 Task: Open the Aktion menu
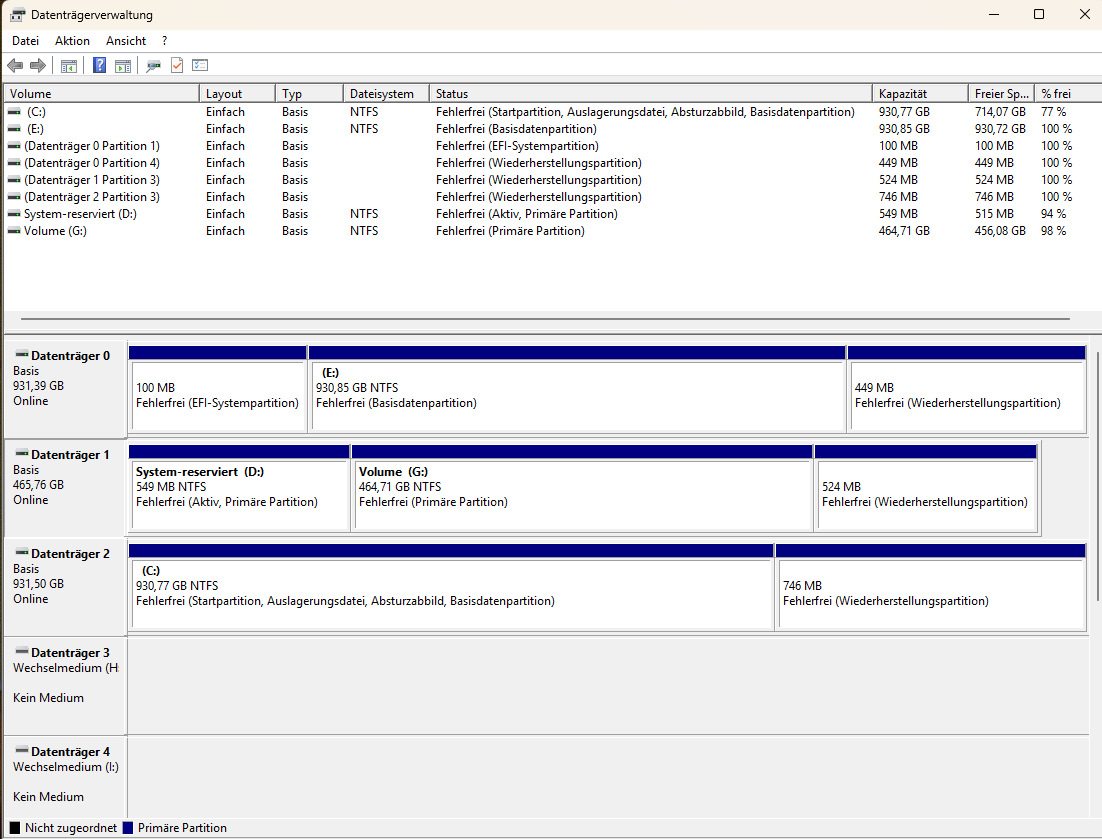[x=72, y=41]
